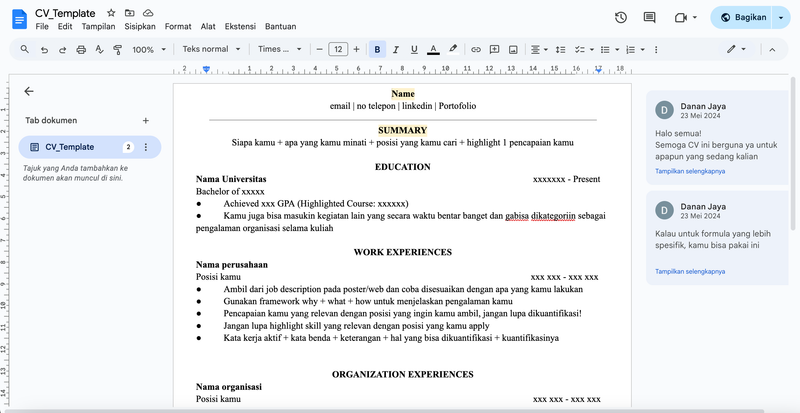Close the document tabs sidebar with back arrow
800x413 pixels.
(29, 91)
